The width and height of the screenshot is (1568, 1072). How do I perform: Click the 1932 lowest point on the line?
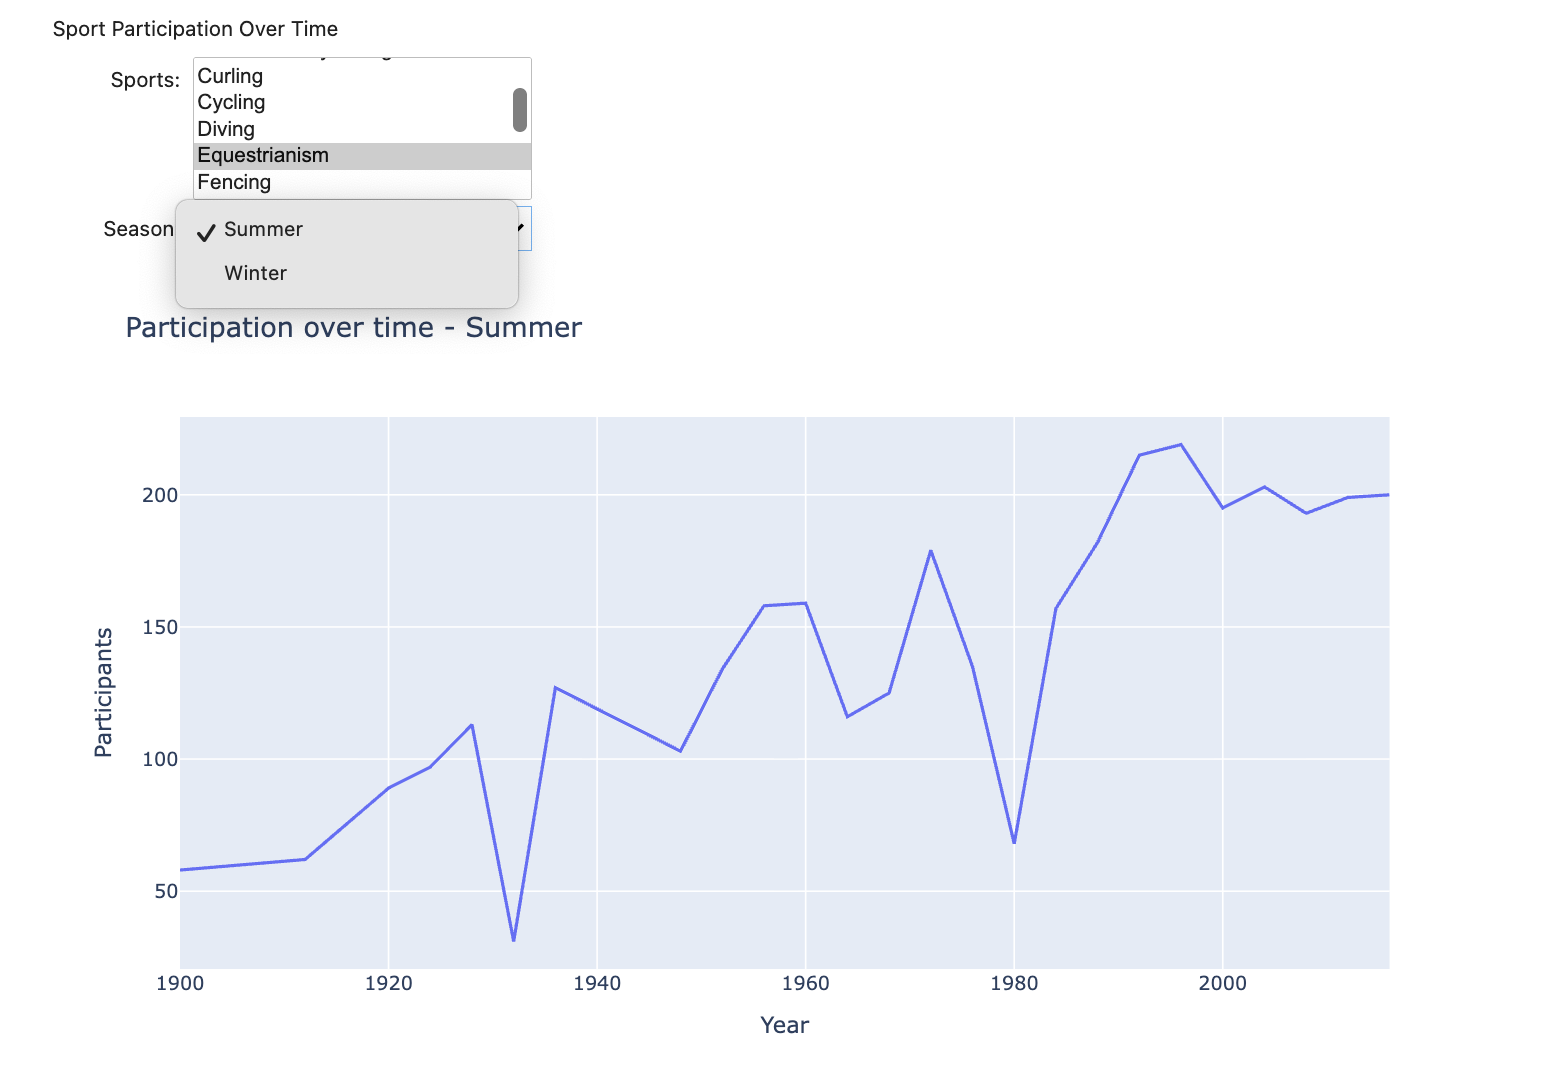tap(513, 940)
